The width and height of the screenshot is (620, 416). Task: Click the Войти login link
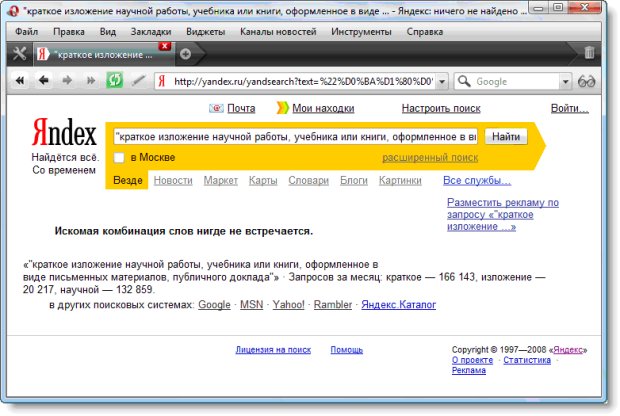[569, 108]
